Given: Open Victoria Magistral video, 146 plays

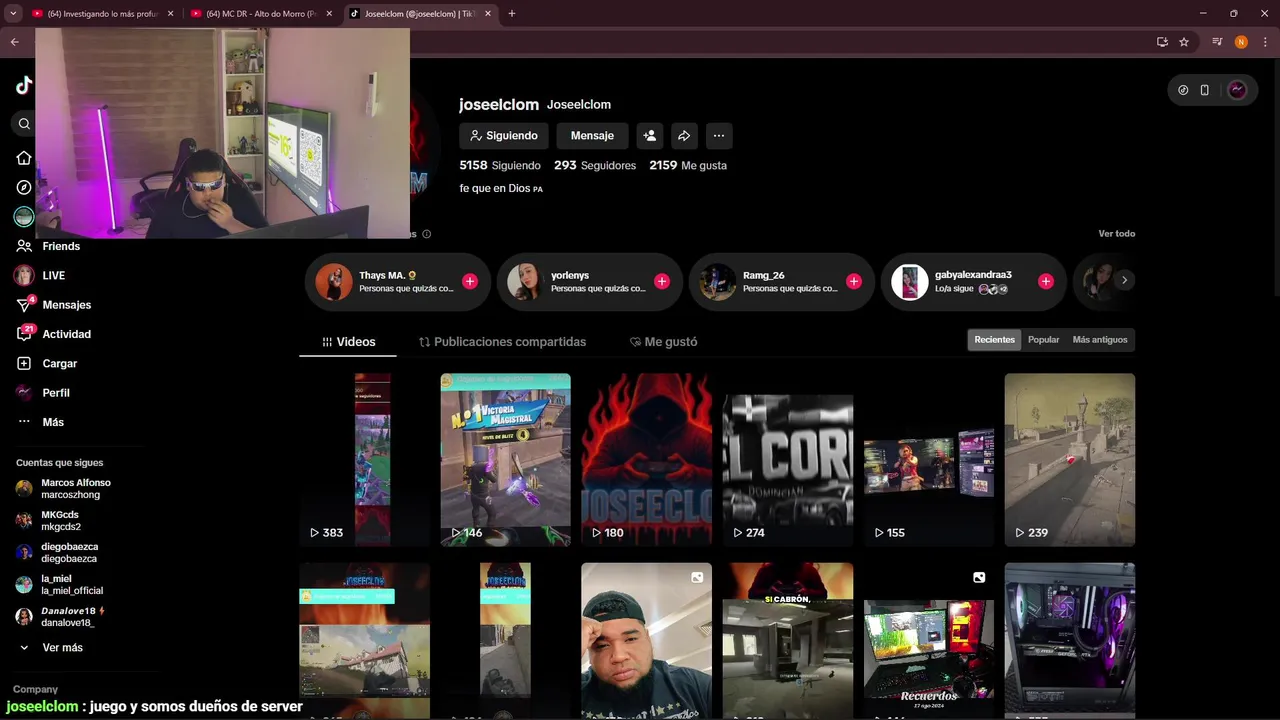Looking at the screenshot, I should pos(506,460).
